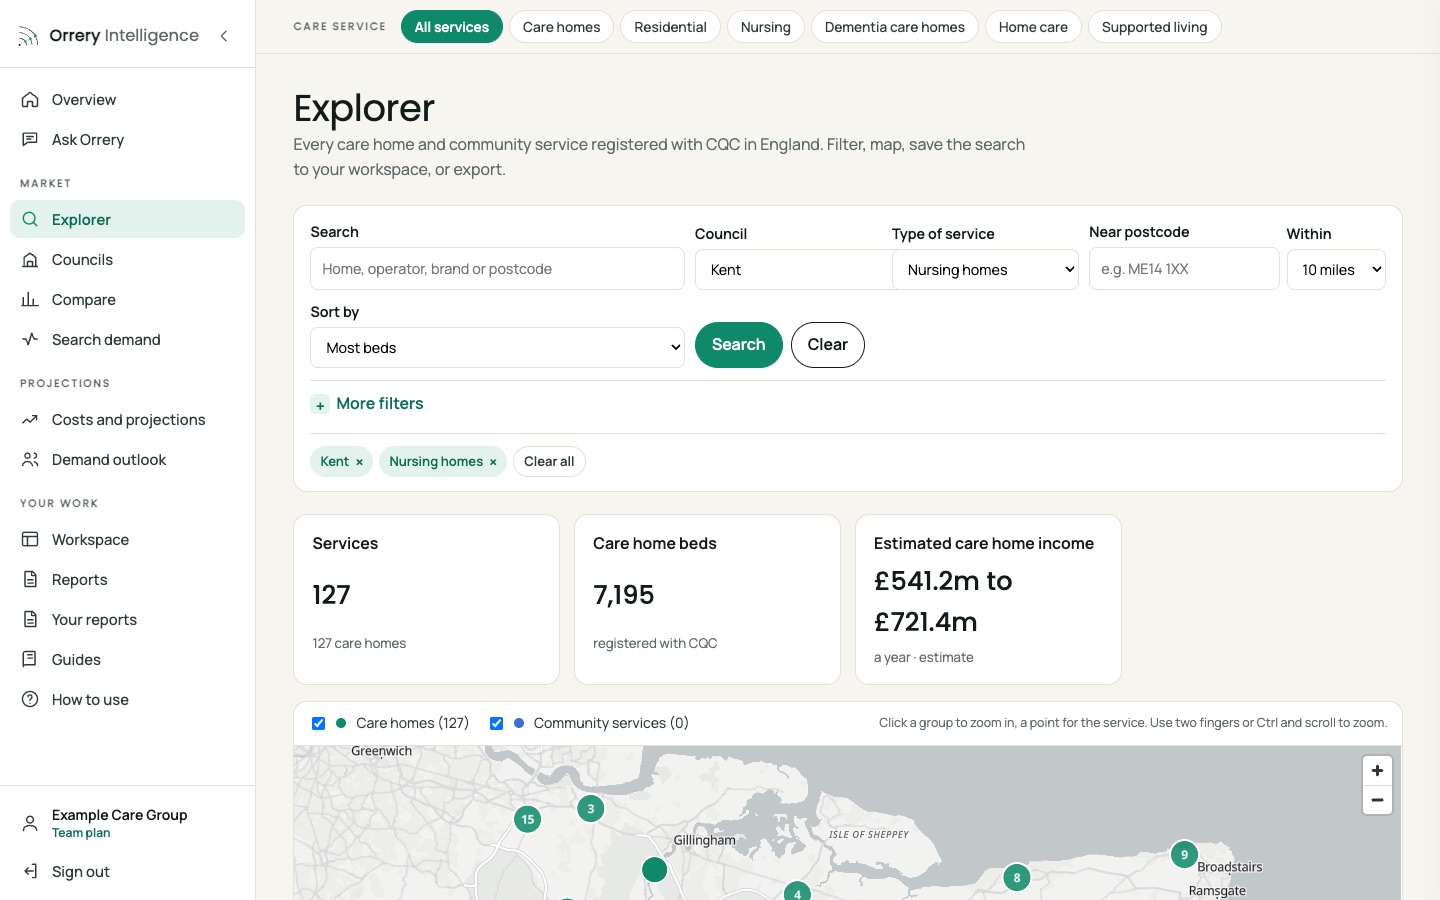
Task: Click the Sign out arrow icon
Action: (30, 872)
